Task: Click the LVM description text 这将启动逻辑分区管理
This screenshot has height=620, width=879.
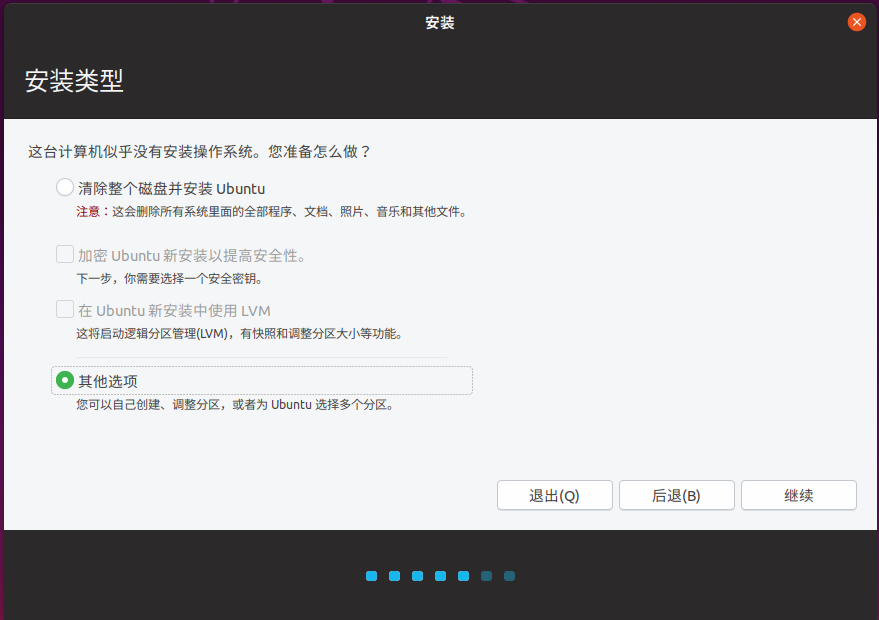Action: (x=240, y=333)
